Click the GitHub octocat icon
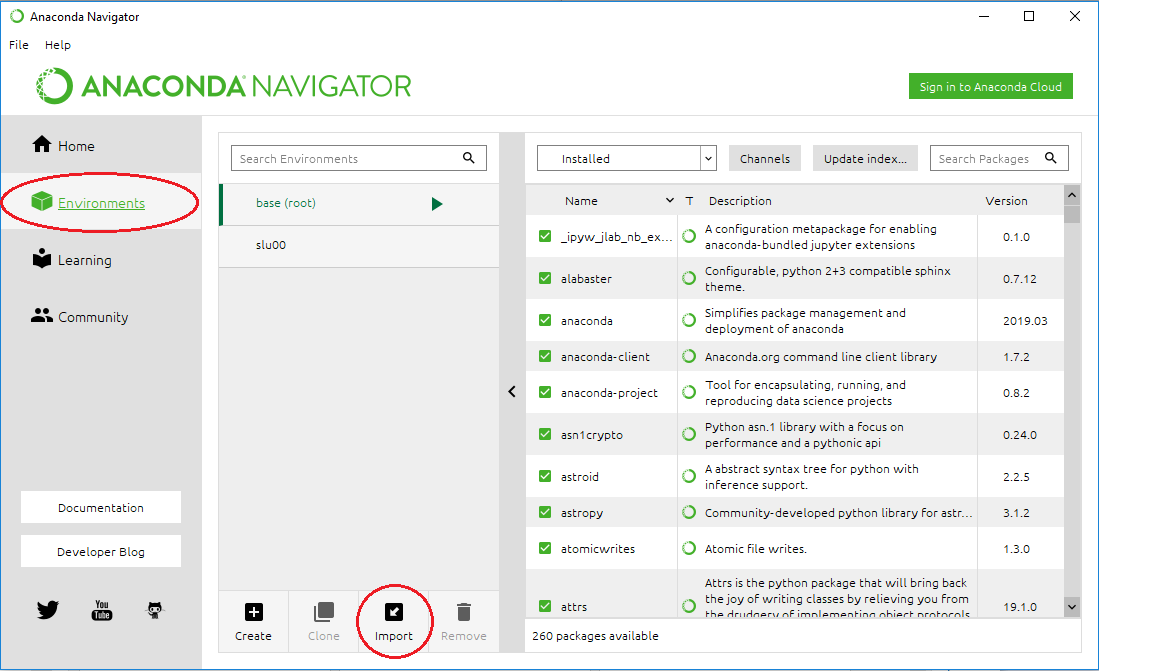Screen dimensions: 1152x671 (x=154, y=610)
